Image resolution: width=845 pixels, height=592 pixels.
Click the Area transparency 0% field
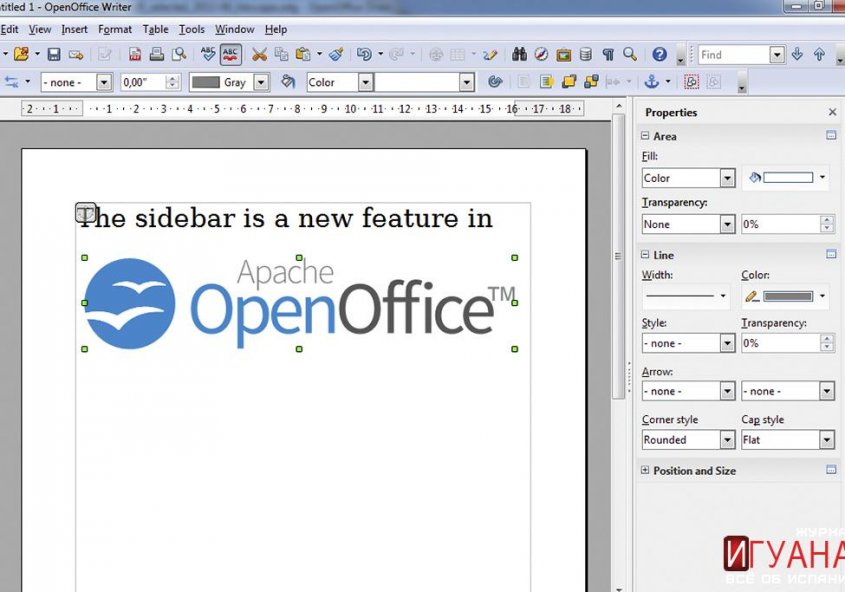coord(780,225)
